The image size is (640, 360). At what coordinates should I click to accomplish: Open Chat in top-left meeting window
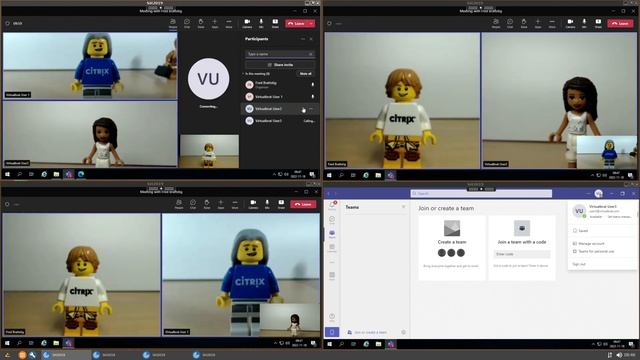187,23
